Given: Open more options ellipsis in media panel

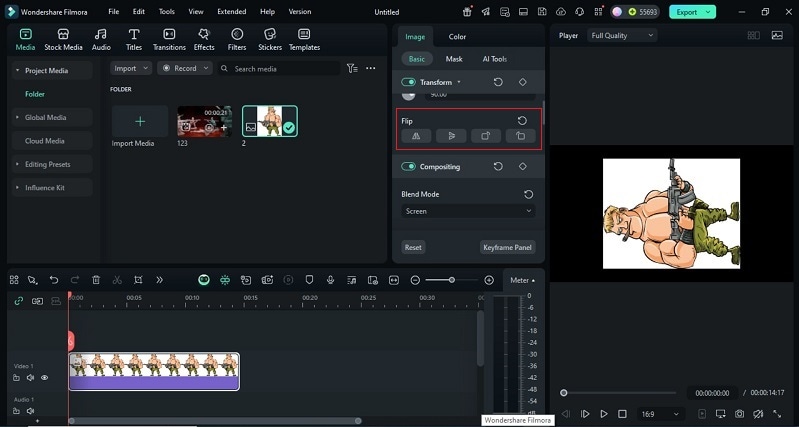Looking at the screenshot, I should click(371, 68).
